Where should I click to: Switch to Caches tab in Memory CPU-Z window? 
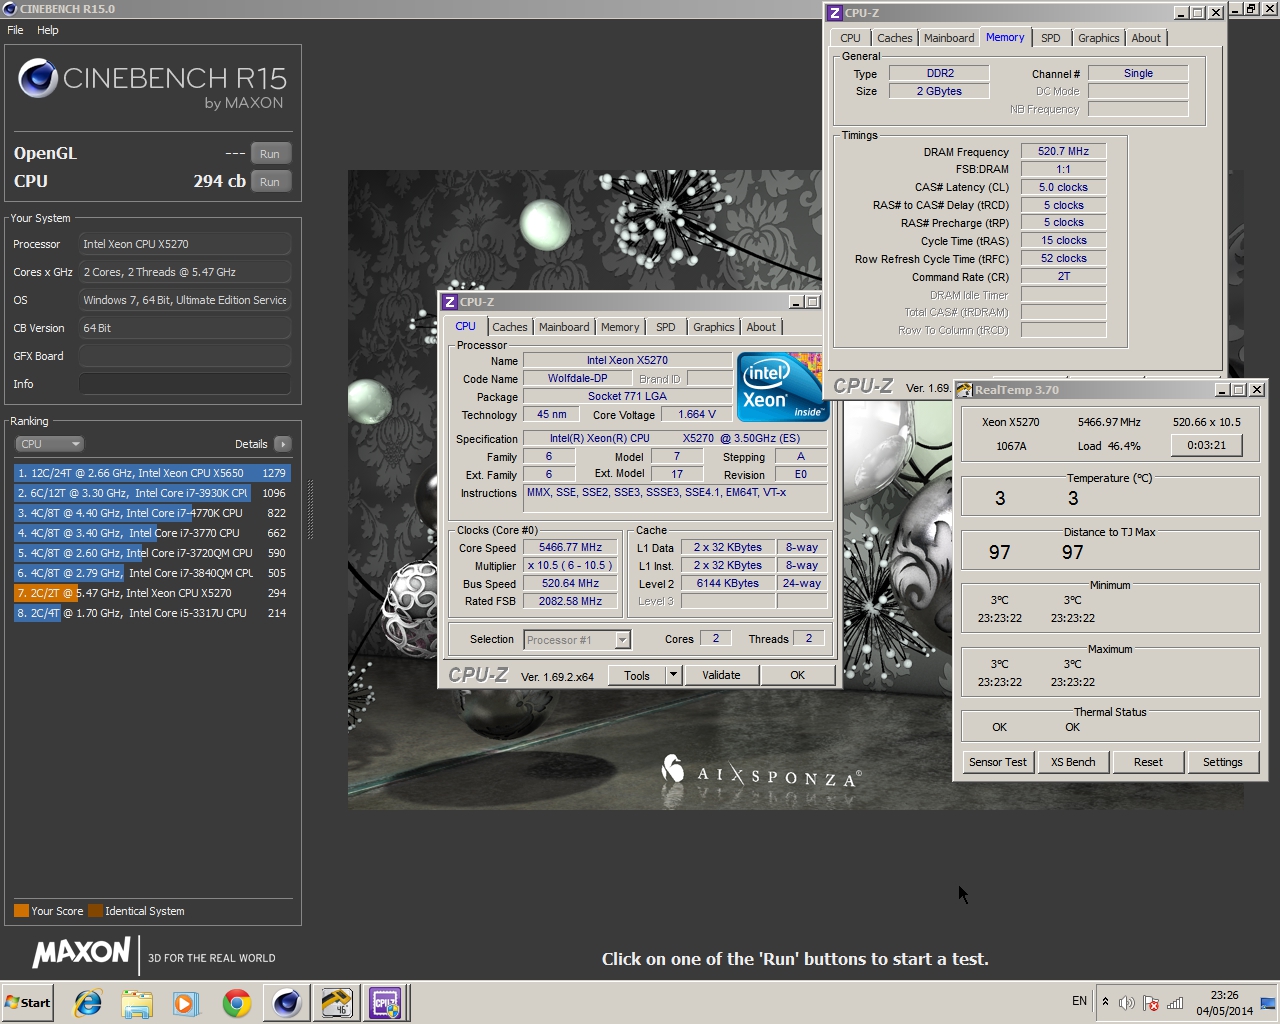[x=895, y=38]
